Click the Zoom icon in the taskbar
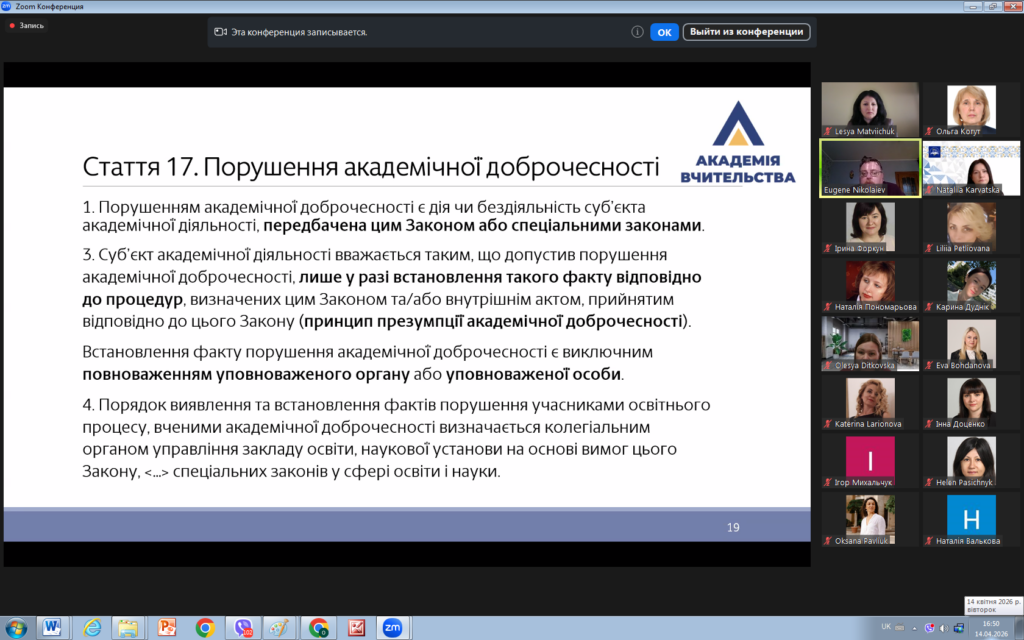This screenshot has width=1024, height=640. [392, 627]
